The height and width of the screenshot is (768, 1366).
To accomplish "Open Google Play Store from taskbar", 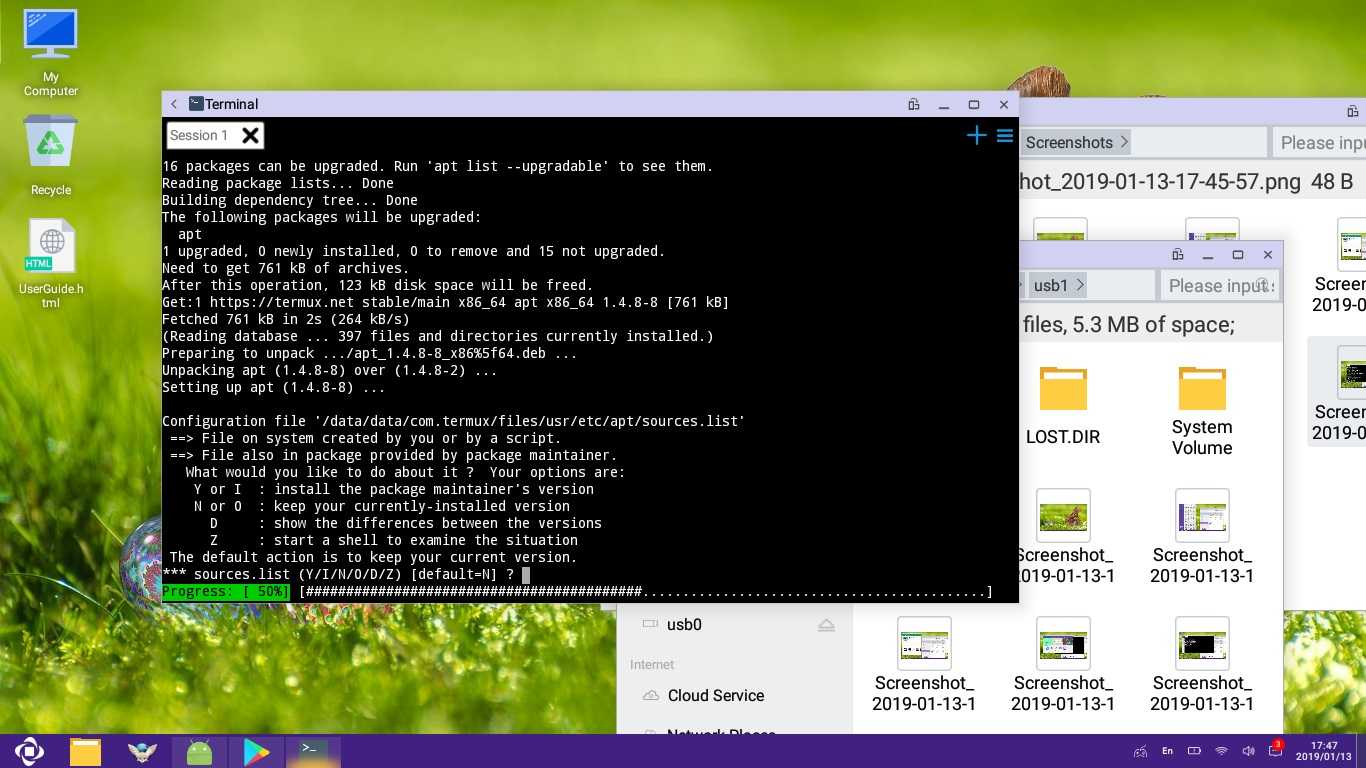I will point(256,752).
